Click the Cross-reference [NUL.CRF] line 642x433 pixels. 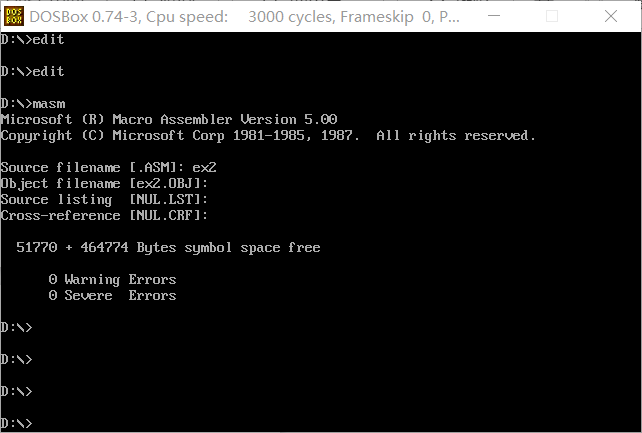point(104,216)
